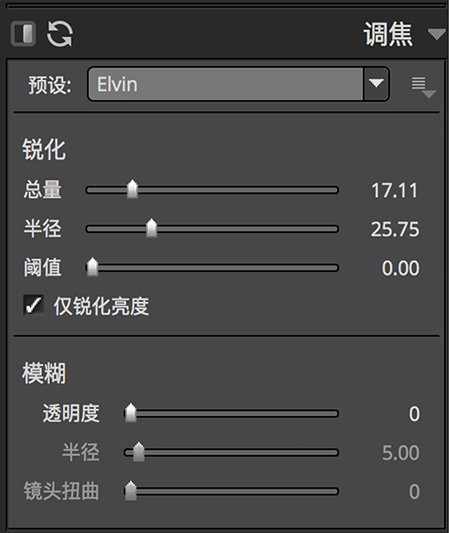Click the sharpen 半径 slider handle
Screen dimensions: 449x533
[152, 228]
